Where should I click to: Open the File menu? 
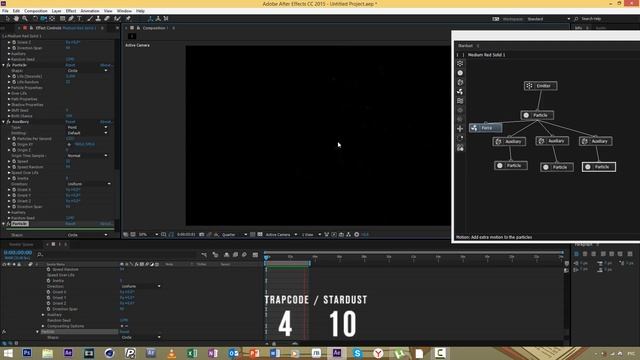5,11
